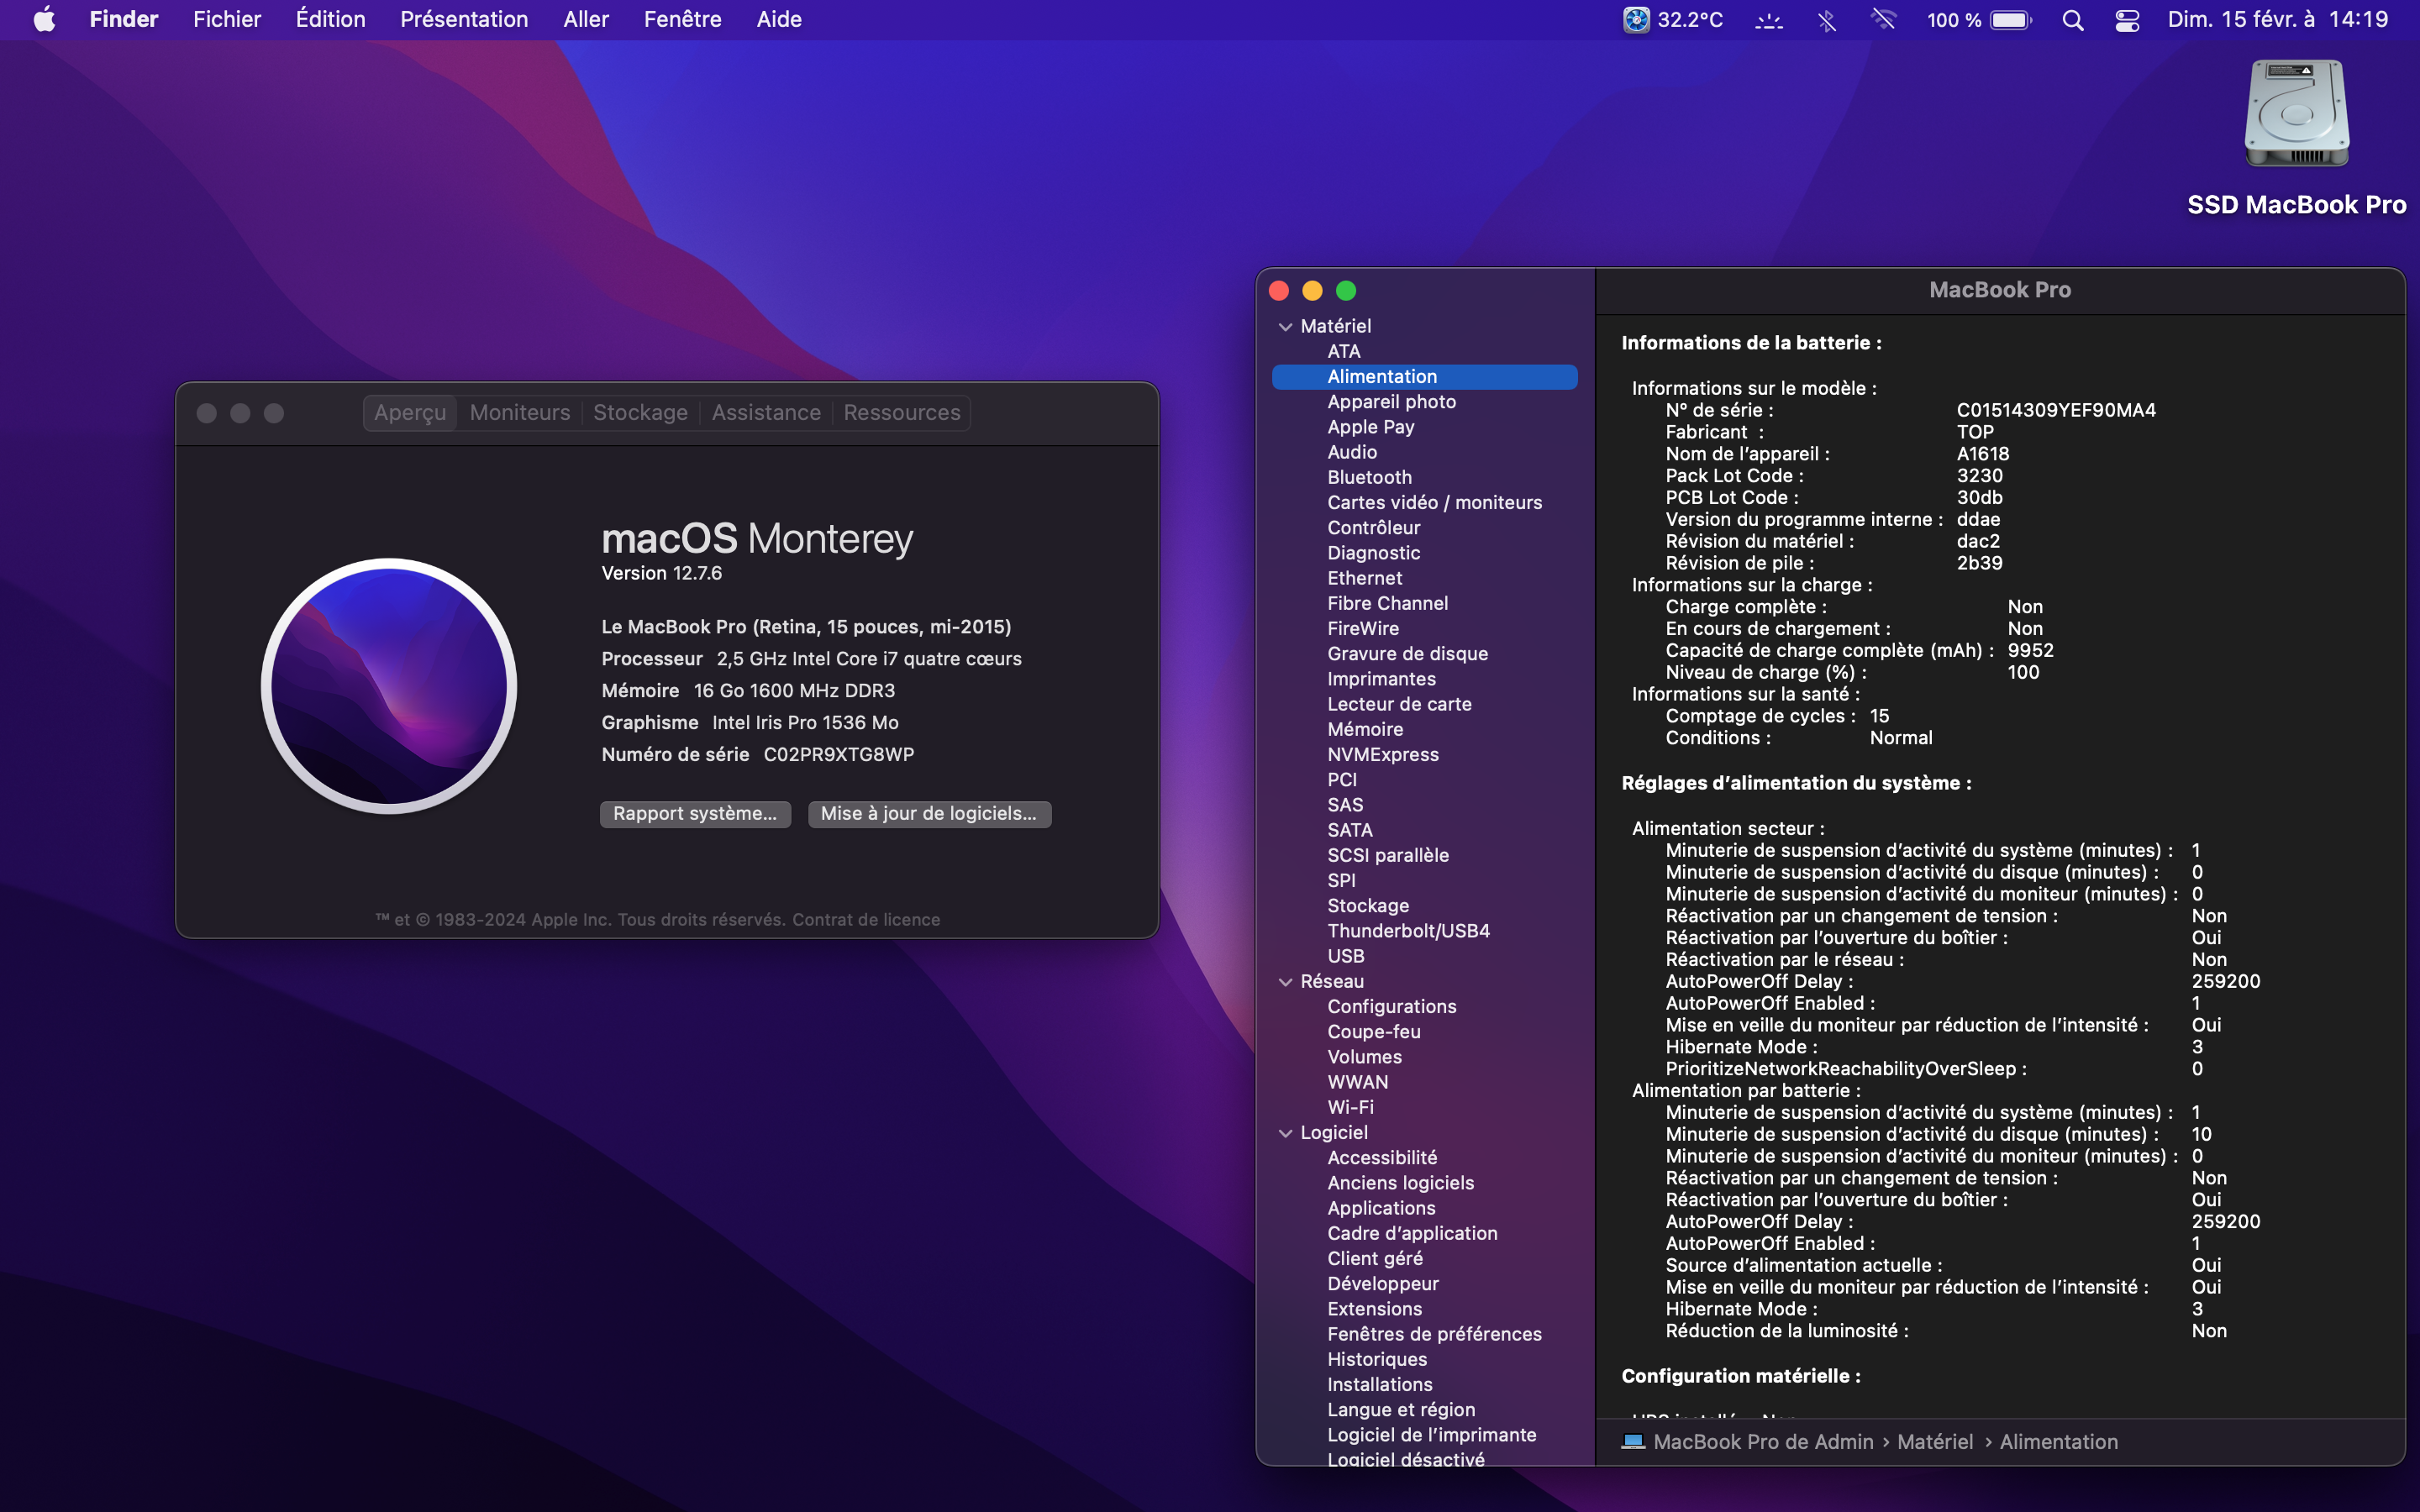The width and height of the screenshot is (2420, 1512).
Task: Click Rapport système button
Action: 695,814
